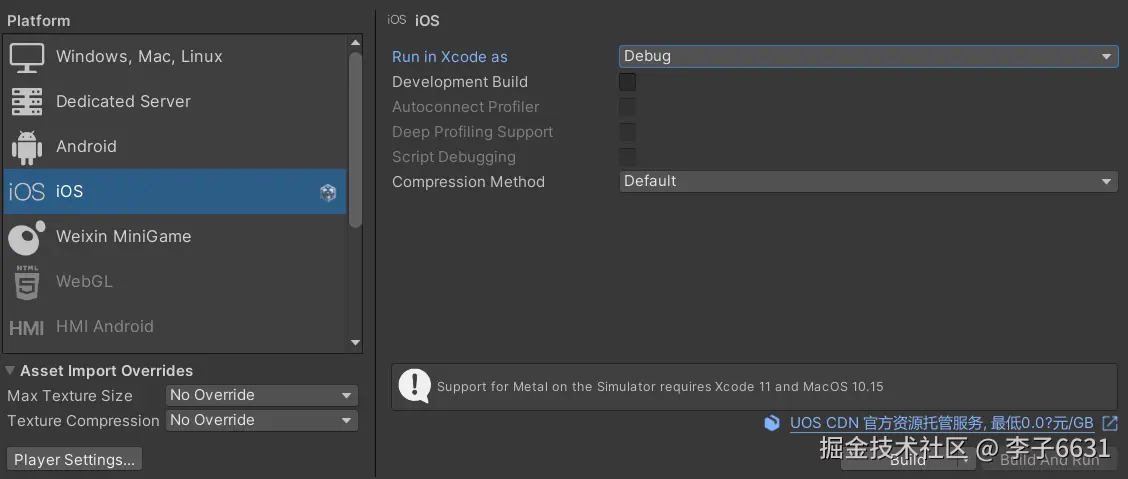Image resolution: width=1128 pixels, height=479 pixels.
Task: Open Player Settings
Action: pyautogui.click(x=74, y=460)
